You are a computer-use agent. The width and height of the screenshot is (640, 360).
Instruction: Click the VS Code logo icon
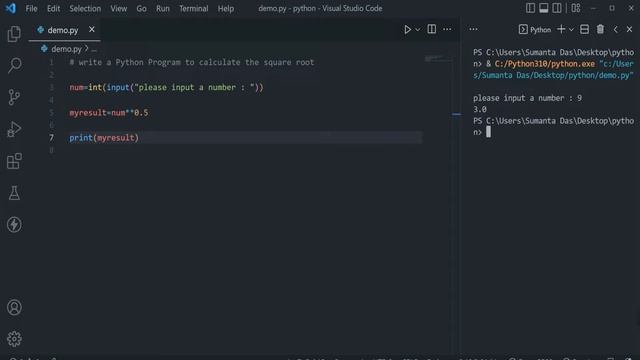coord(10,8)
